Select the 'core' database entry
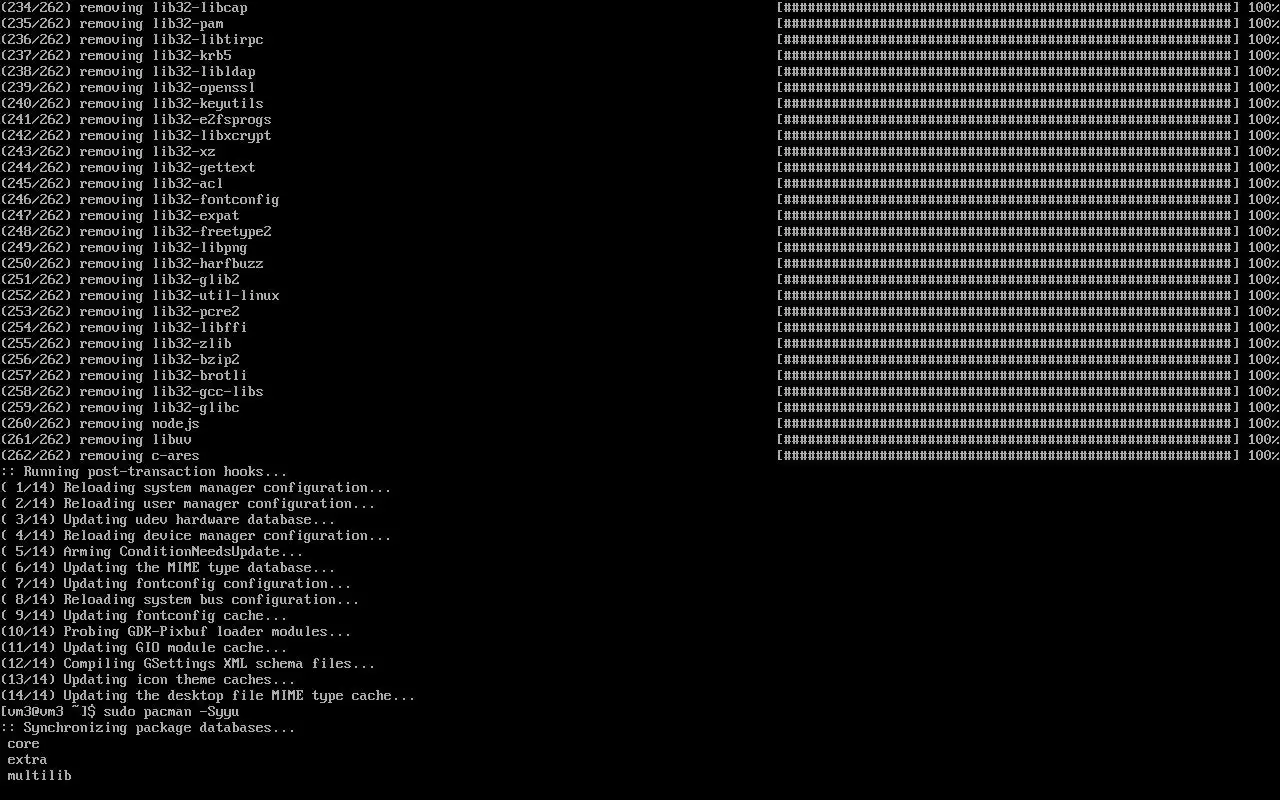The height and width of the screenshot is (800, 1280). 24,744
